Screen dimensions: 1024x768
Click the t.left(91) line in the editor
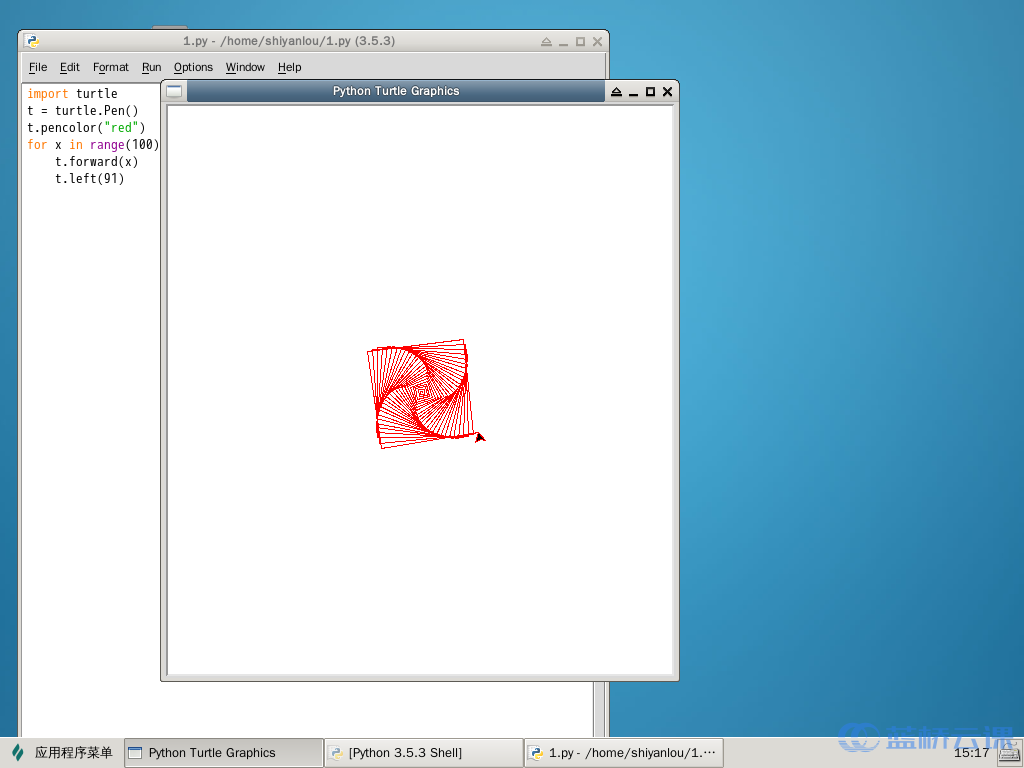coord(90,179)
